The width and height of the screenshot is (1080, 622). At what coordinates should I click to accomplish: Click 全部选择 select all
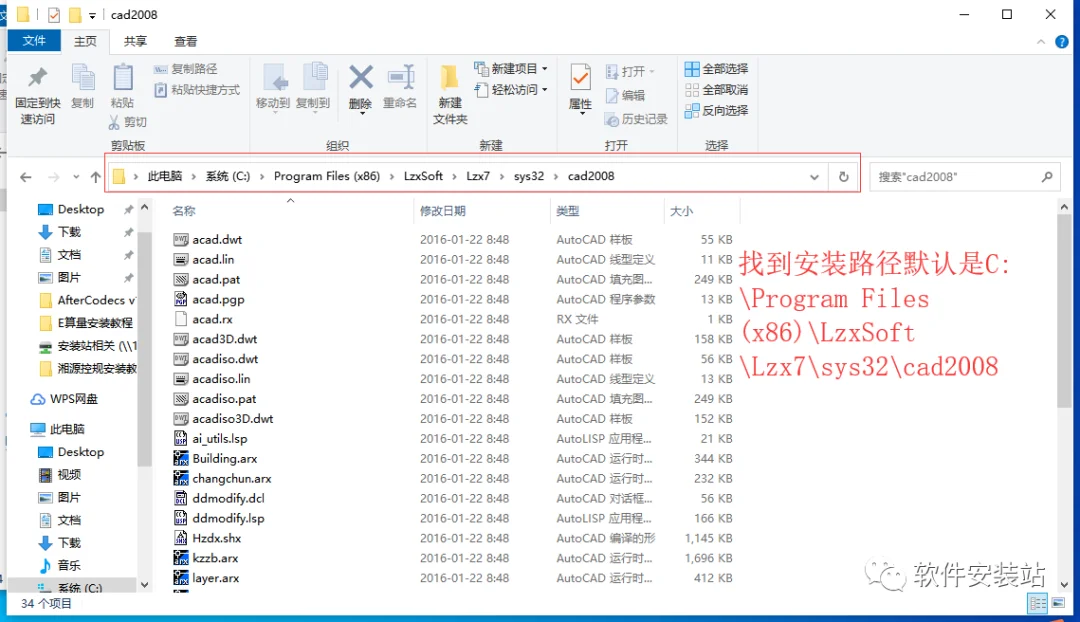coord(716,69)
